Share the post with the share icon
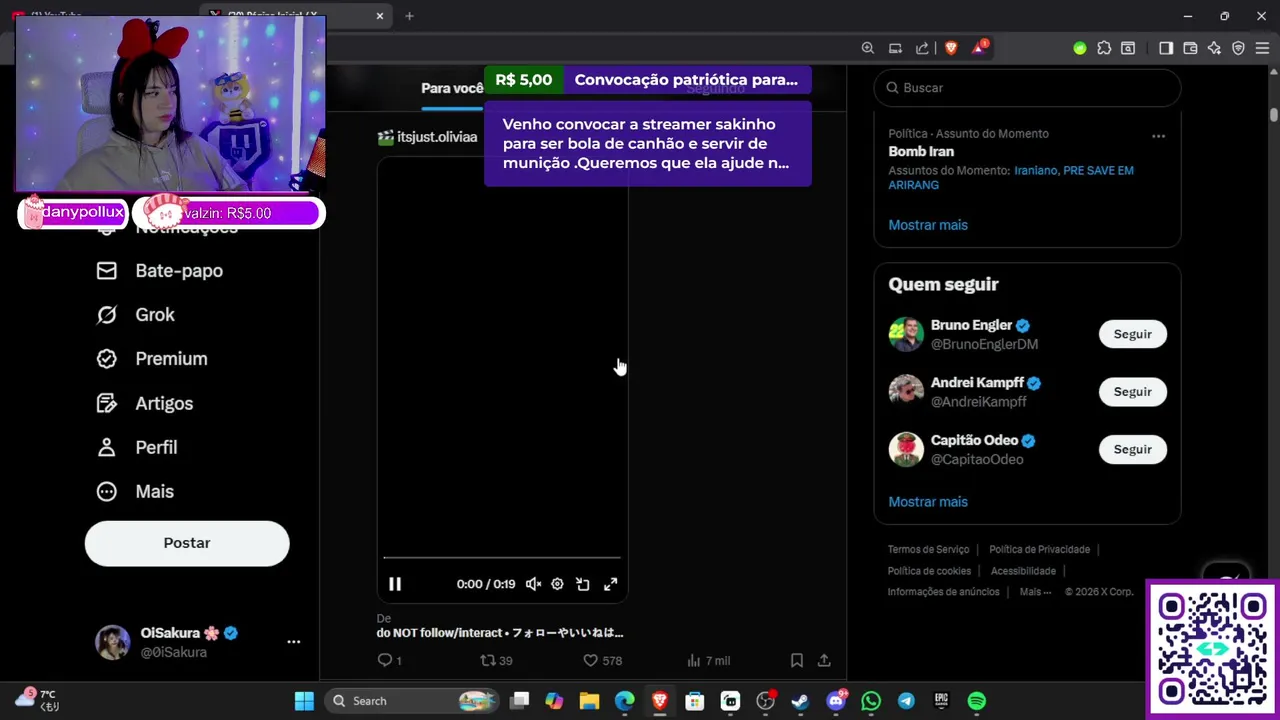 point(824,660)
